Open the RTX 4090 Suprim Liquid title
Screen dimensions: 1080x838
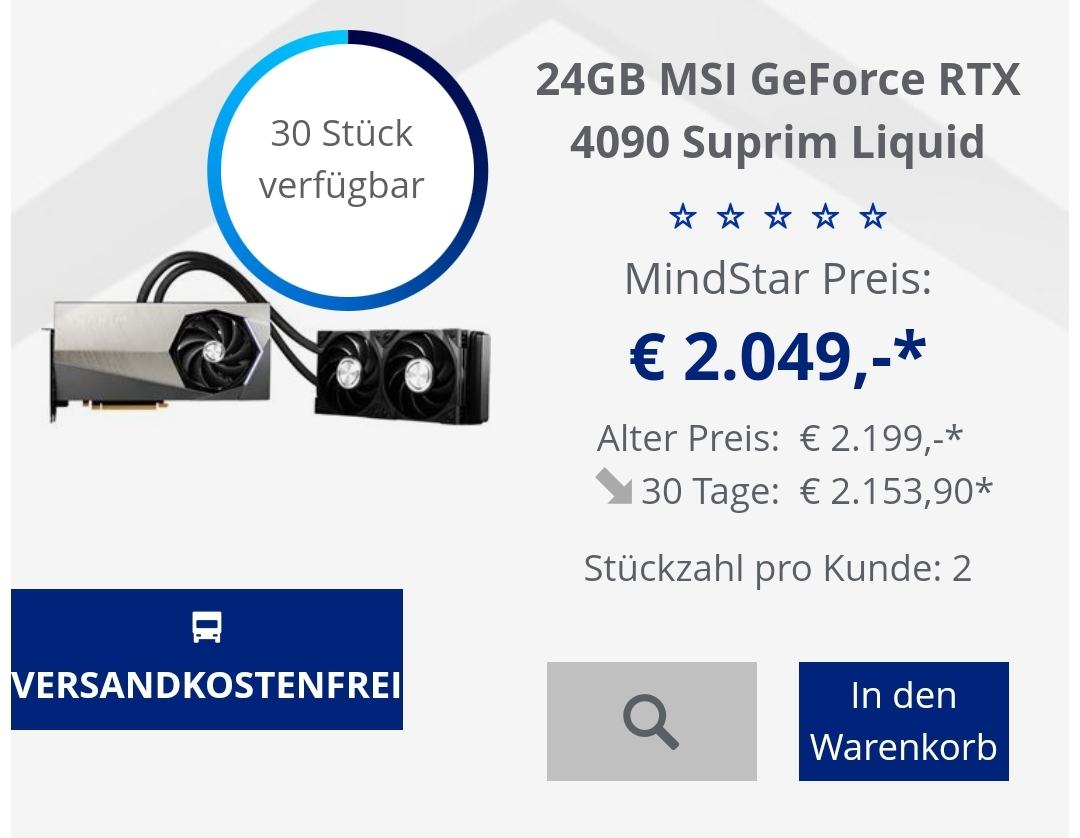coord(778,110)
